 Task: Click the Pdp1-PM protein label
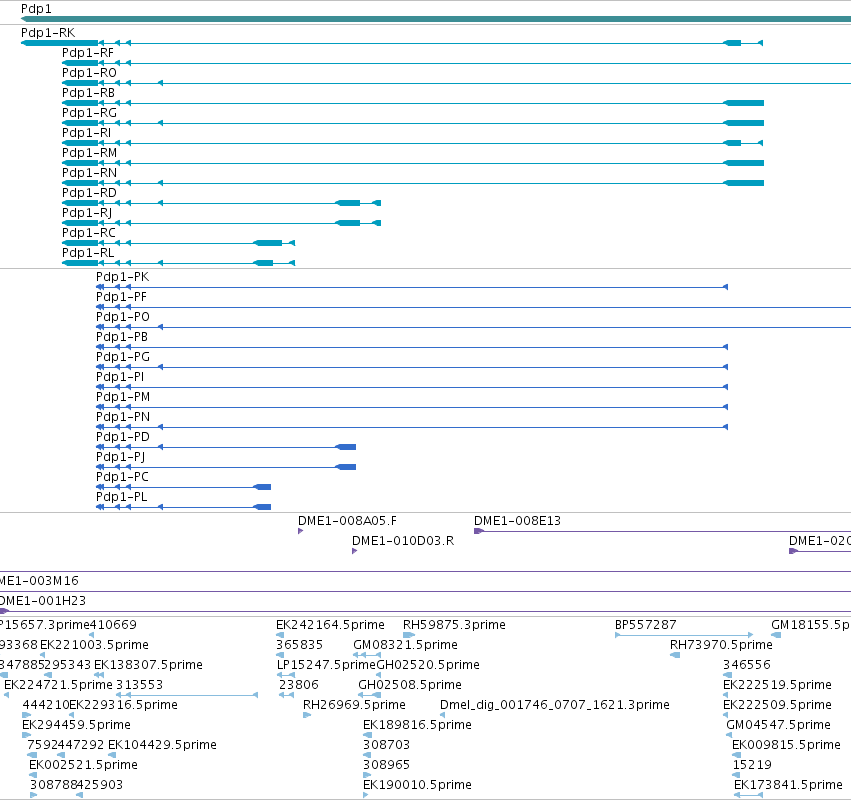[123, 397]
